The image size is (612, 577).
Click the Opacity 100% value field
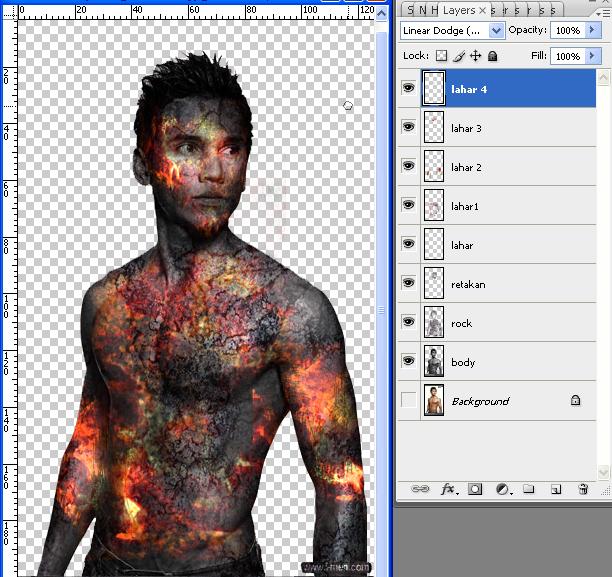pyautogui.click(x=568, y=30)
